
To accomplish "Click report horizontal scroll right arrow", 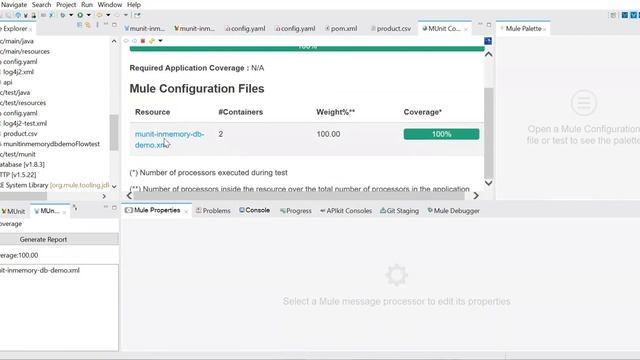I will tap(476, 196).
